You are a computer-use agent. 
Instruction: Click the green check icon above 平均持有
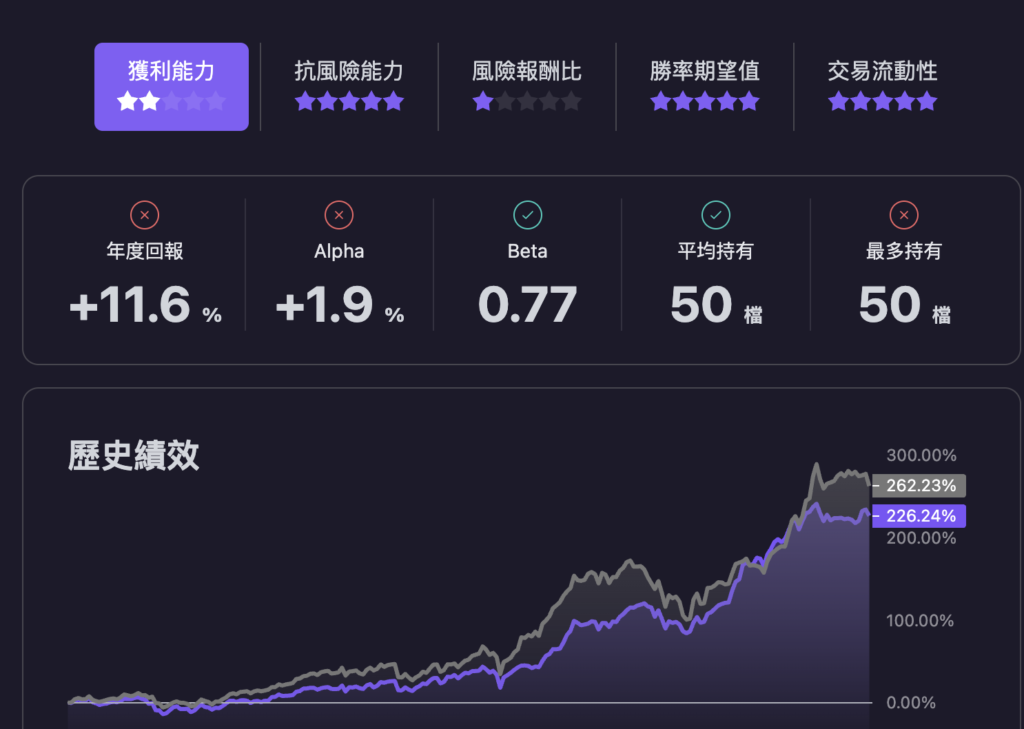pyautogui.click(x=715, y=214)
